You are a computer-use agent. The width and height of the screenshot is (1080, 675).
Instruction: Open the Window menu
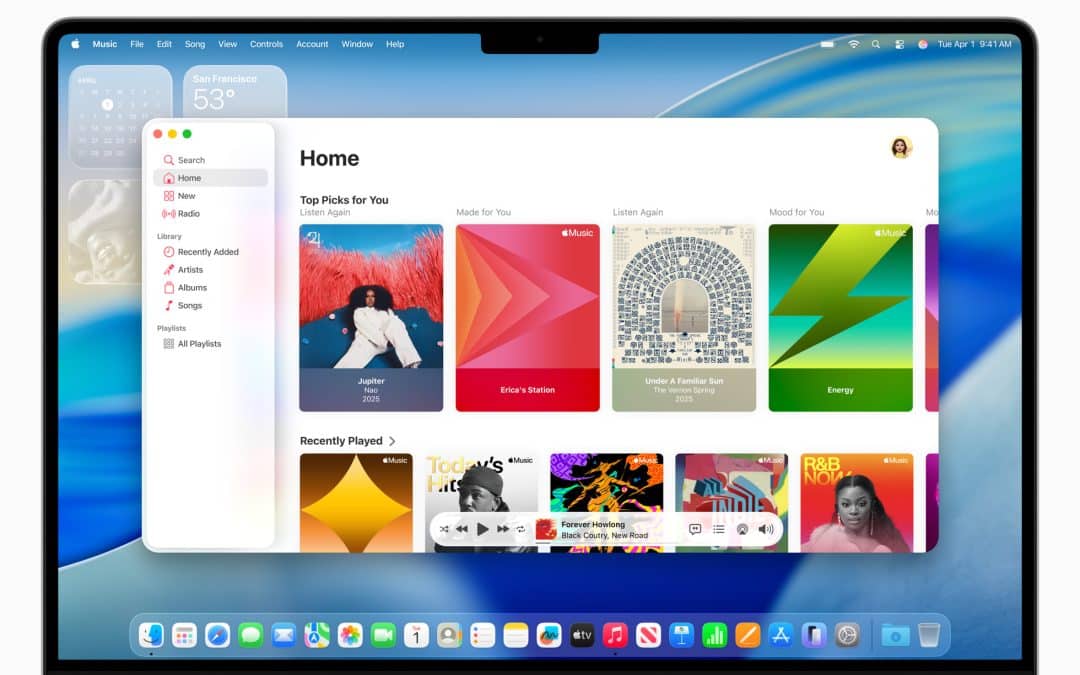(357, 43)
